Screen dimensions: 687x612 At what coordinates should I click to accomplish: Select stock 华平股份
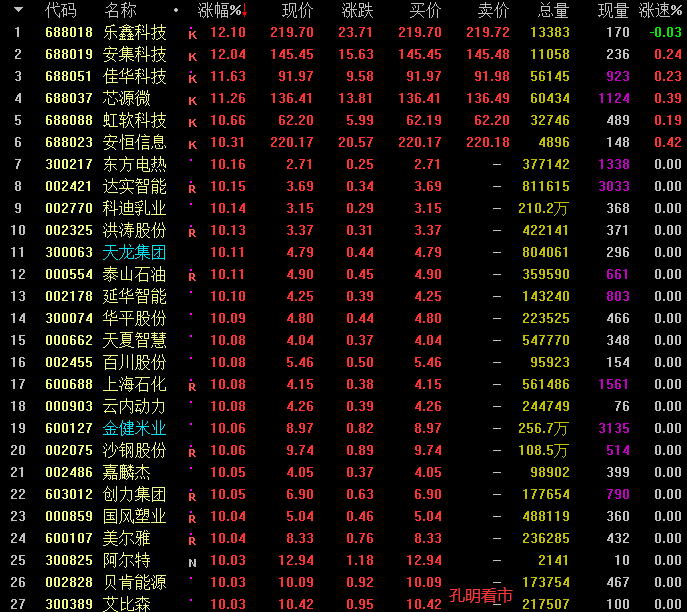click(x=135, y=318)
